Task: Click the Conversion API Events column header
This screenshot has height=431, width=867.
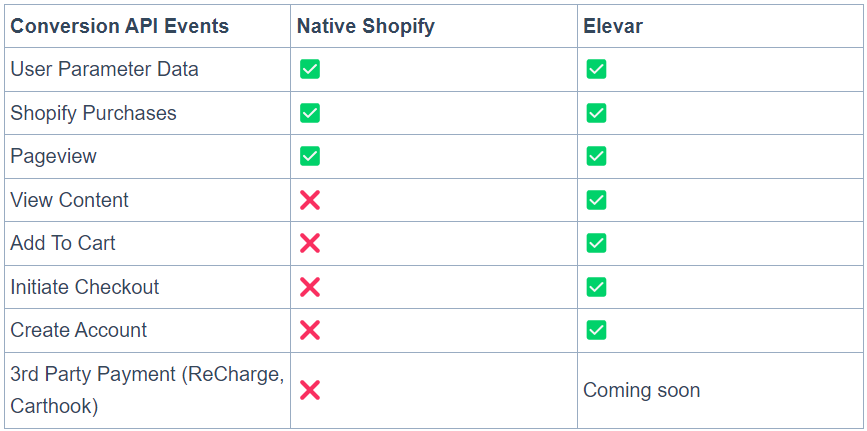Action: tap(119, 26)
